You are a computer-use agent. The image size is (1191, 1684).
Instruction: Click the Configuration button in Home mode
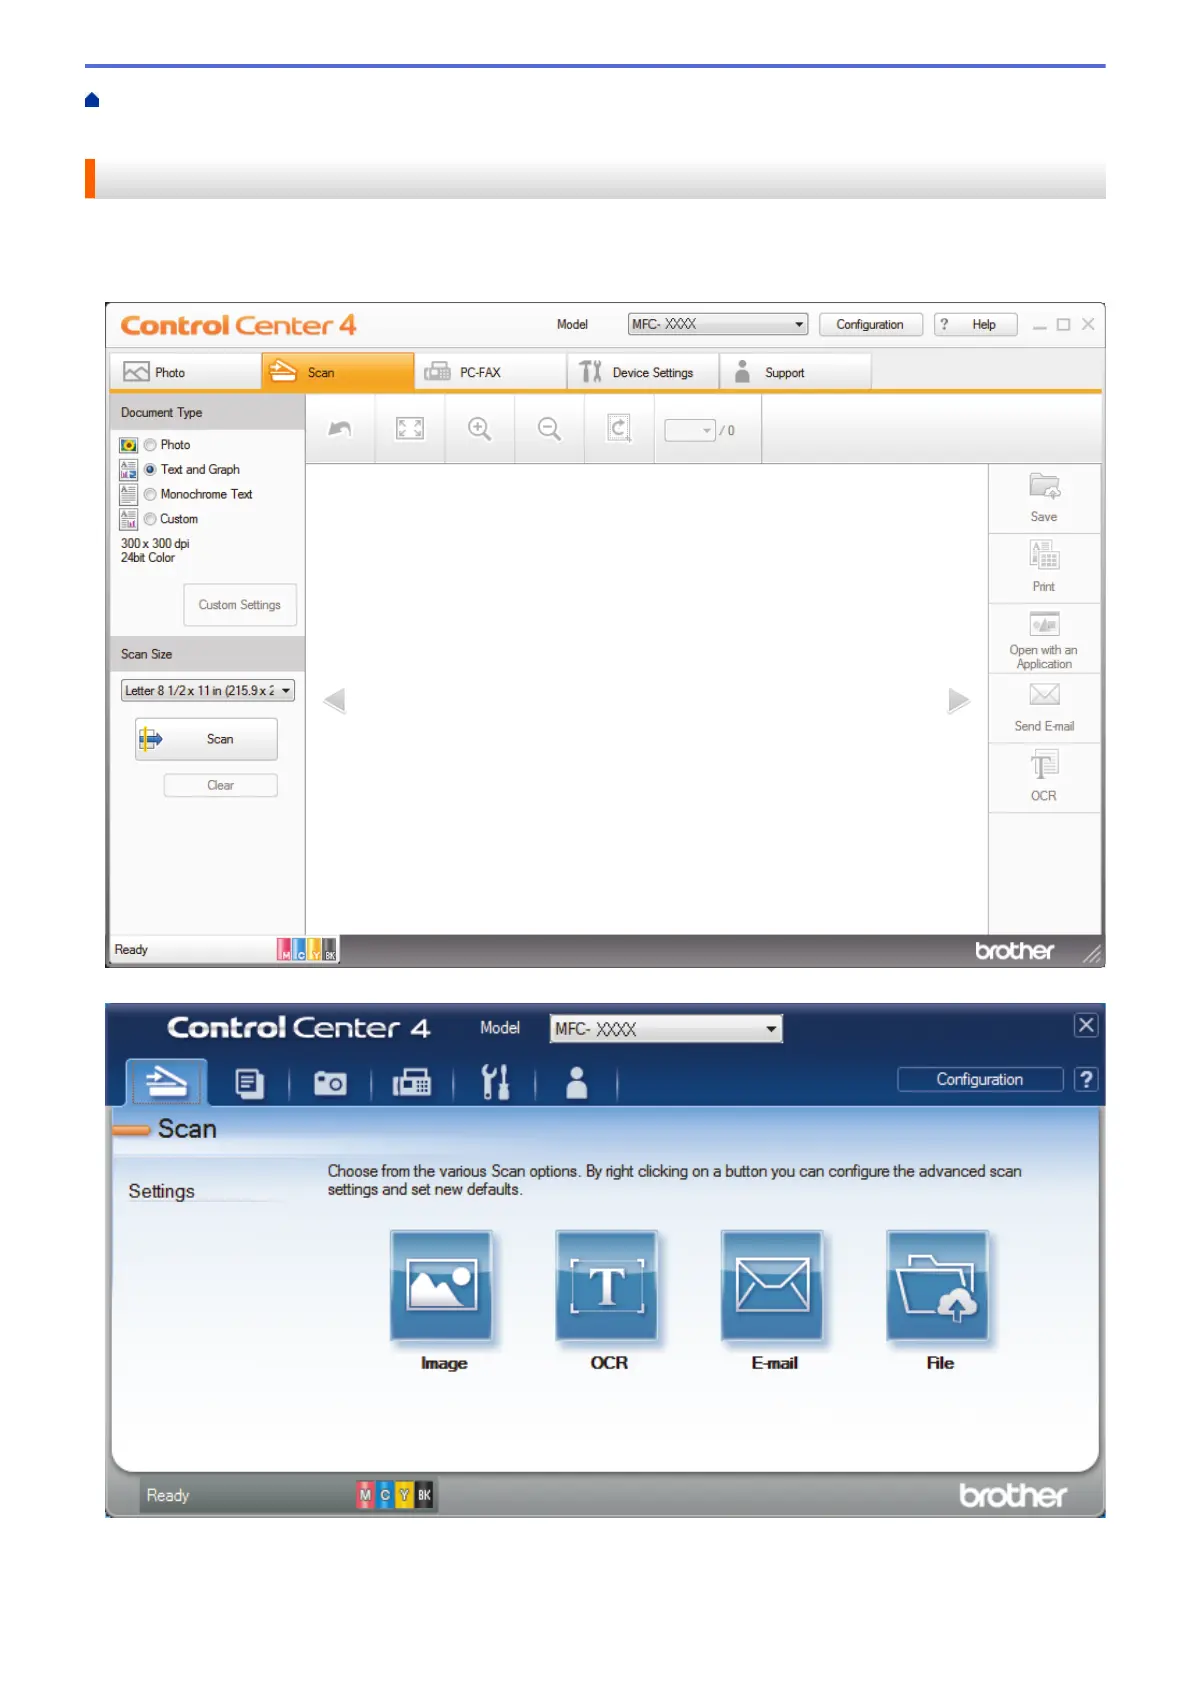coord(871,324)
